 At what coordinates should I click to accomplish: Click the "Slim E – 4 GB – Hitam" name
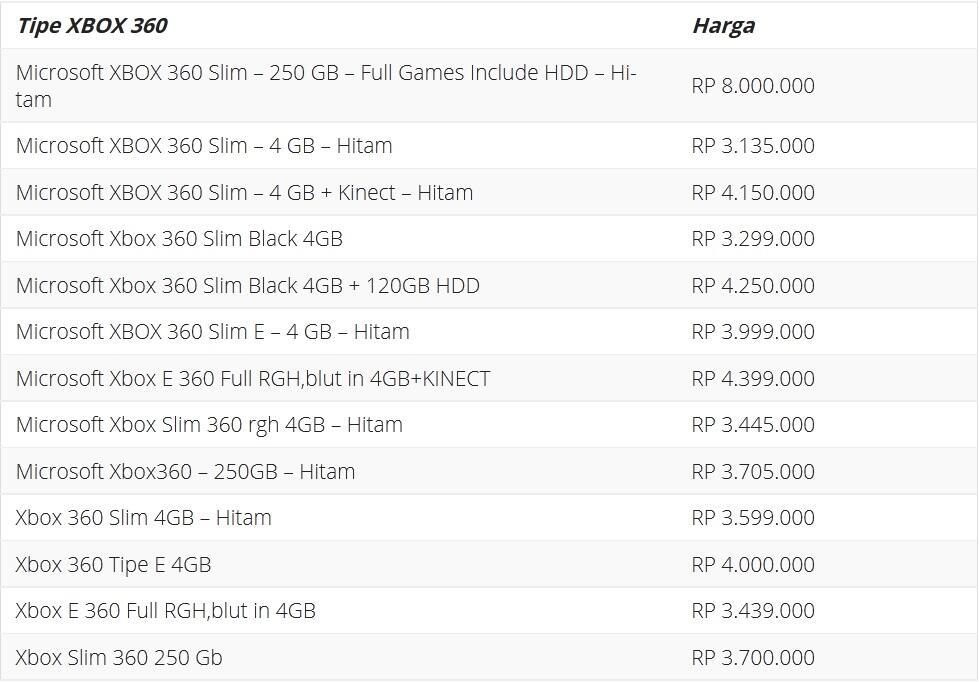point(212,332)
